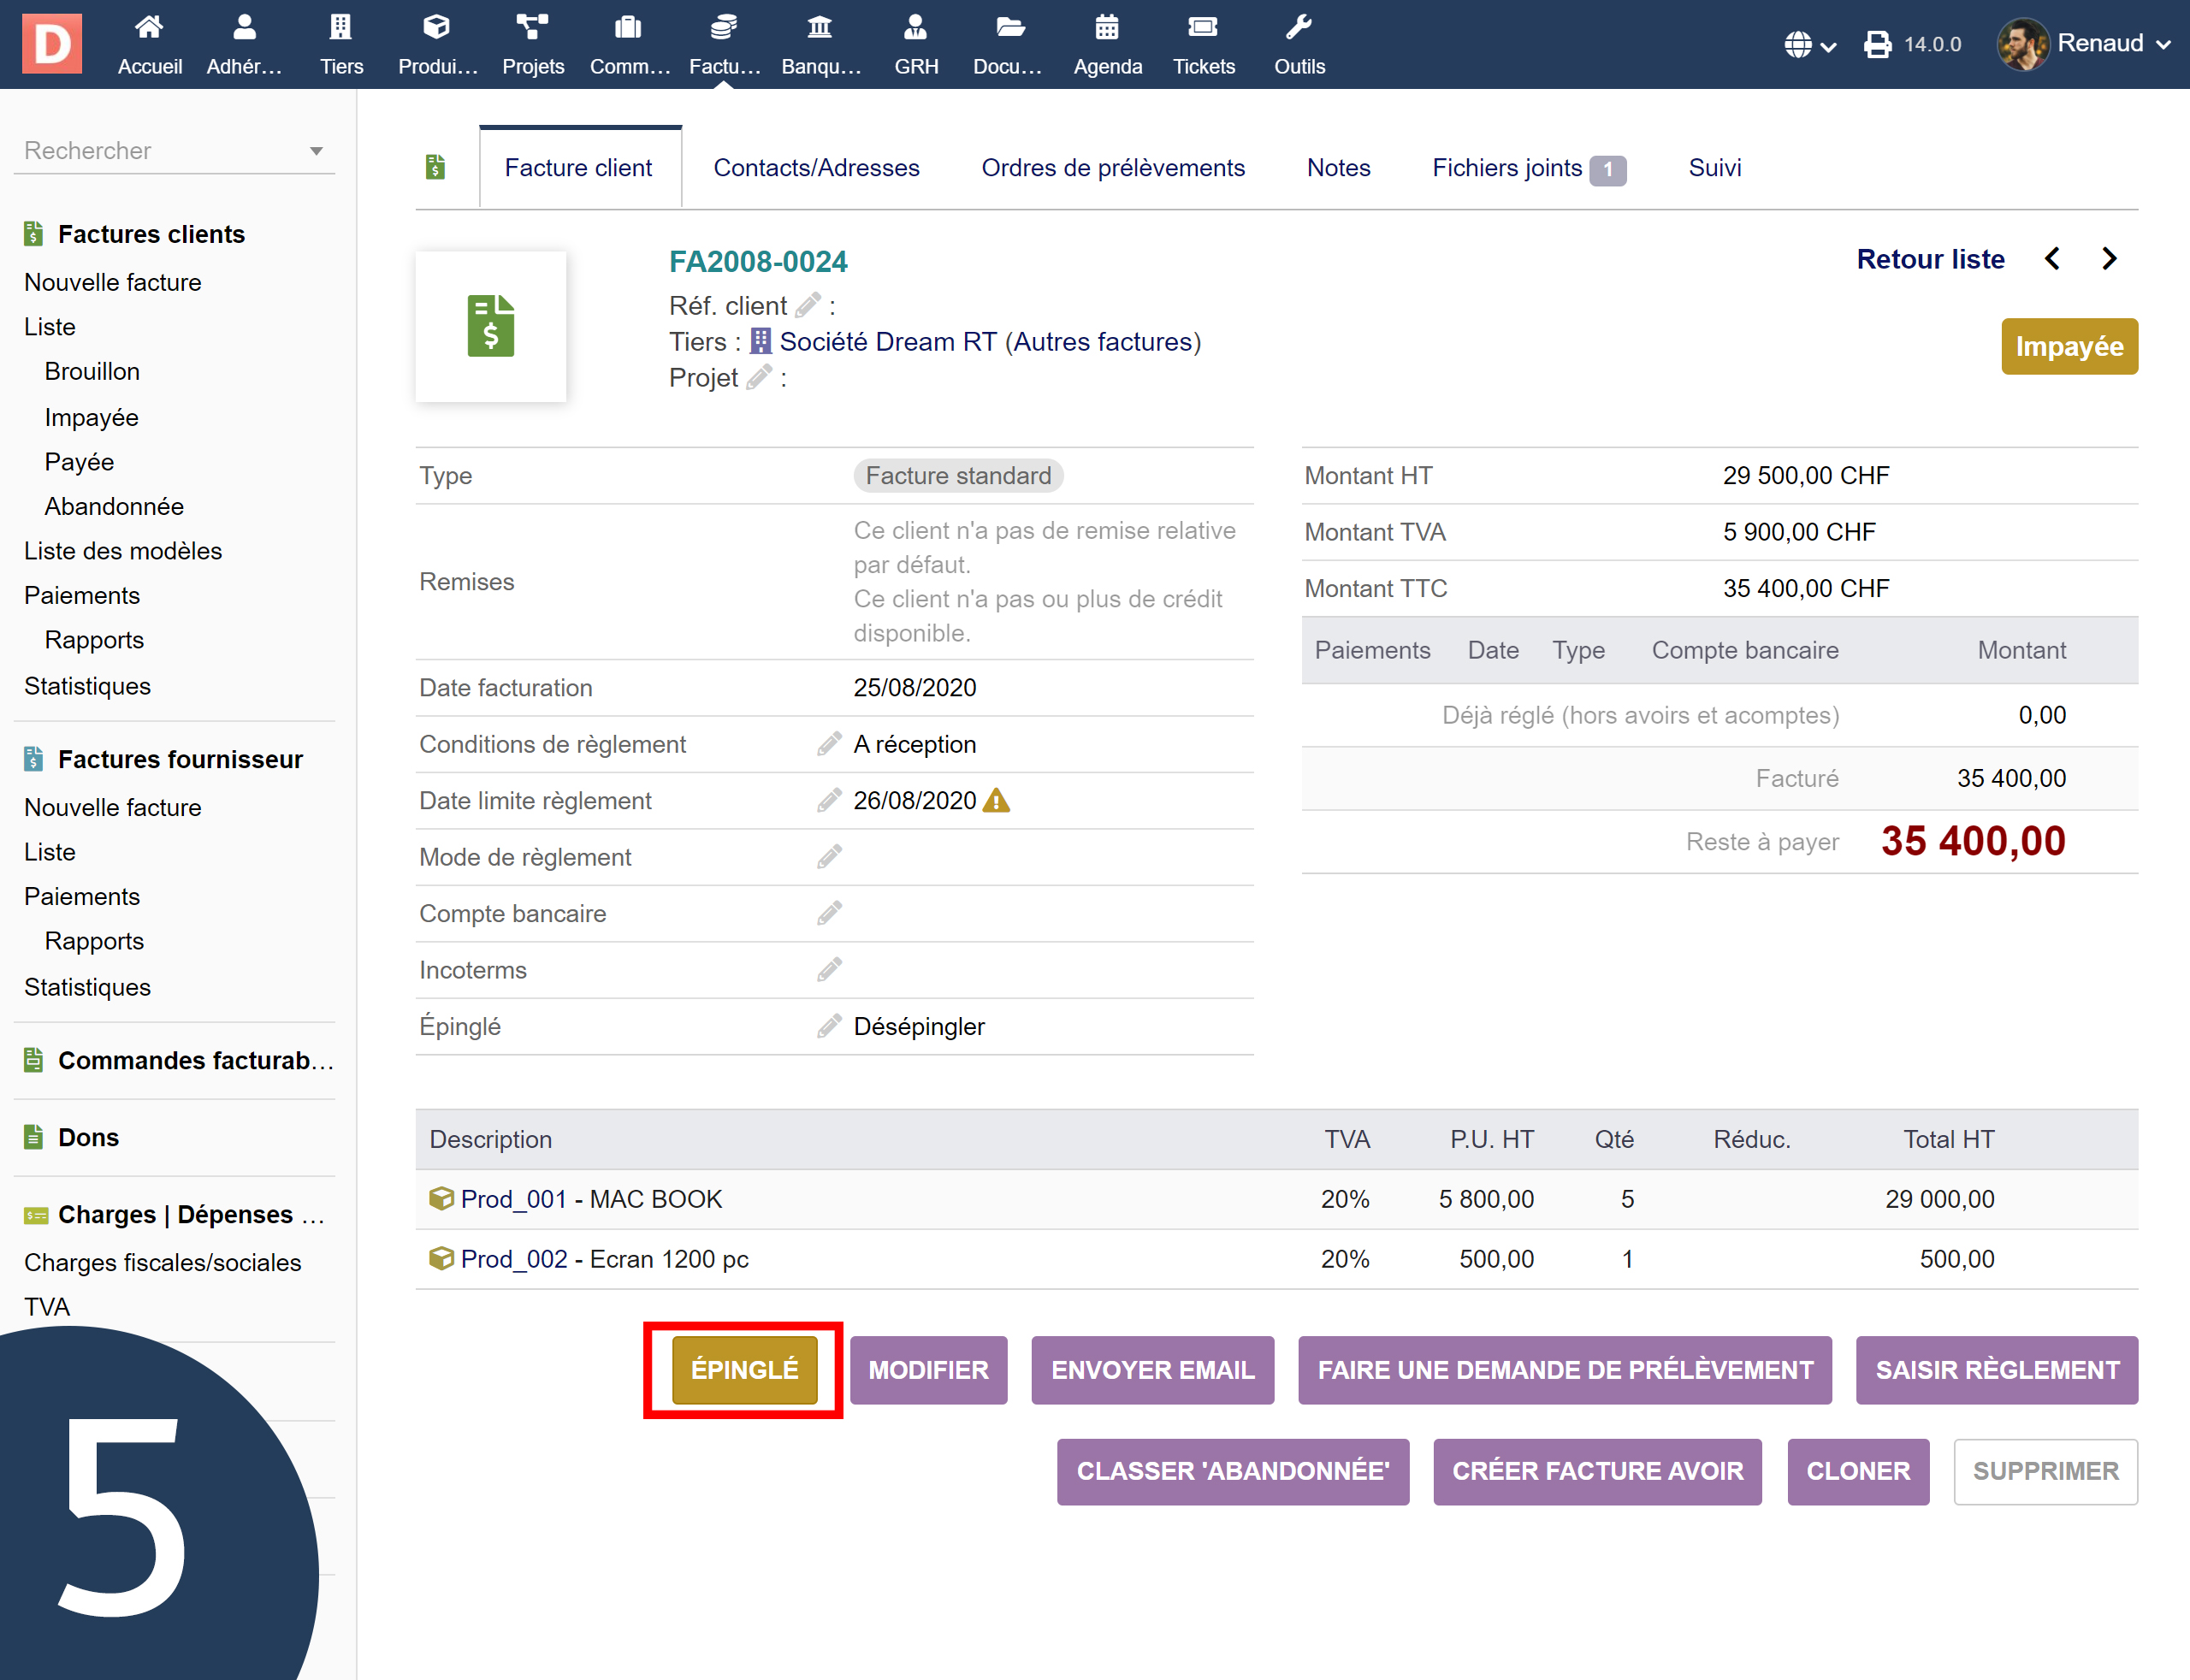Image resolution: width=2190 pixels, height=1680 pixels.
Task: Click Désépingler to unpin invoice
Action: pyautogui.click(x=918, y=1026)
